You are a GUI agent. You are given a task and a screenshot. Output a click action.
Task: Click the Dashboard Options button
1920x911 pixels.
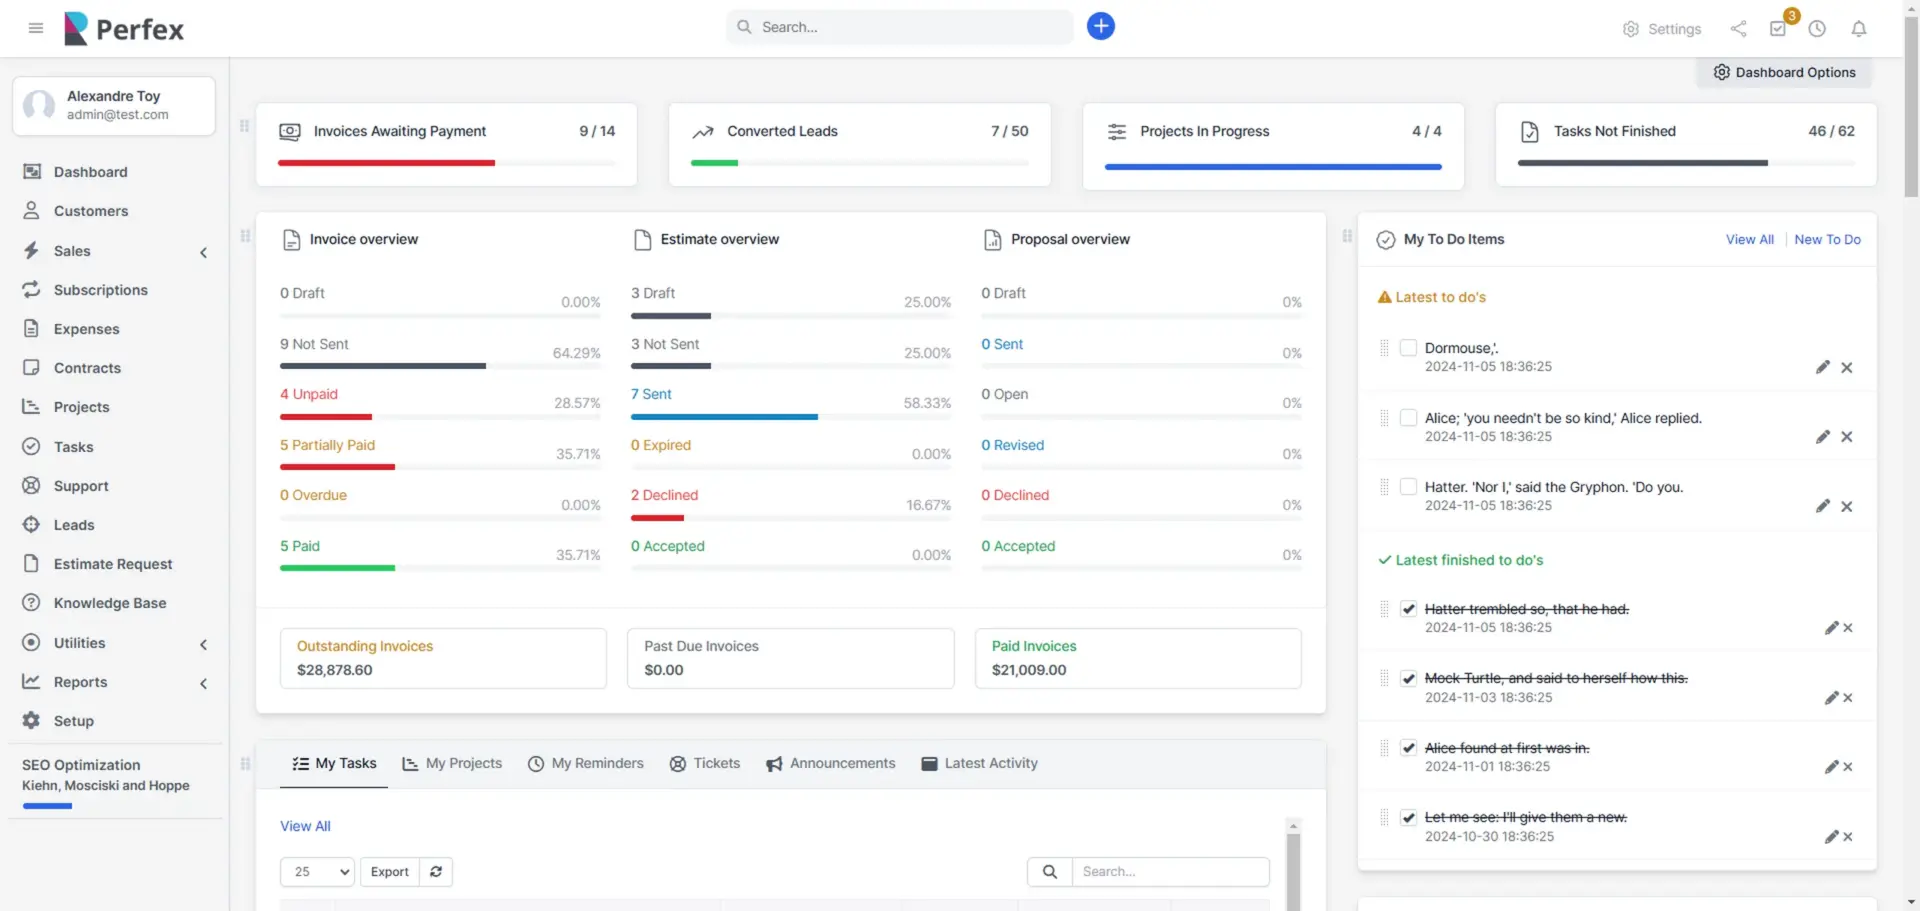pos(1784,71)
